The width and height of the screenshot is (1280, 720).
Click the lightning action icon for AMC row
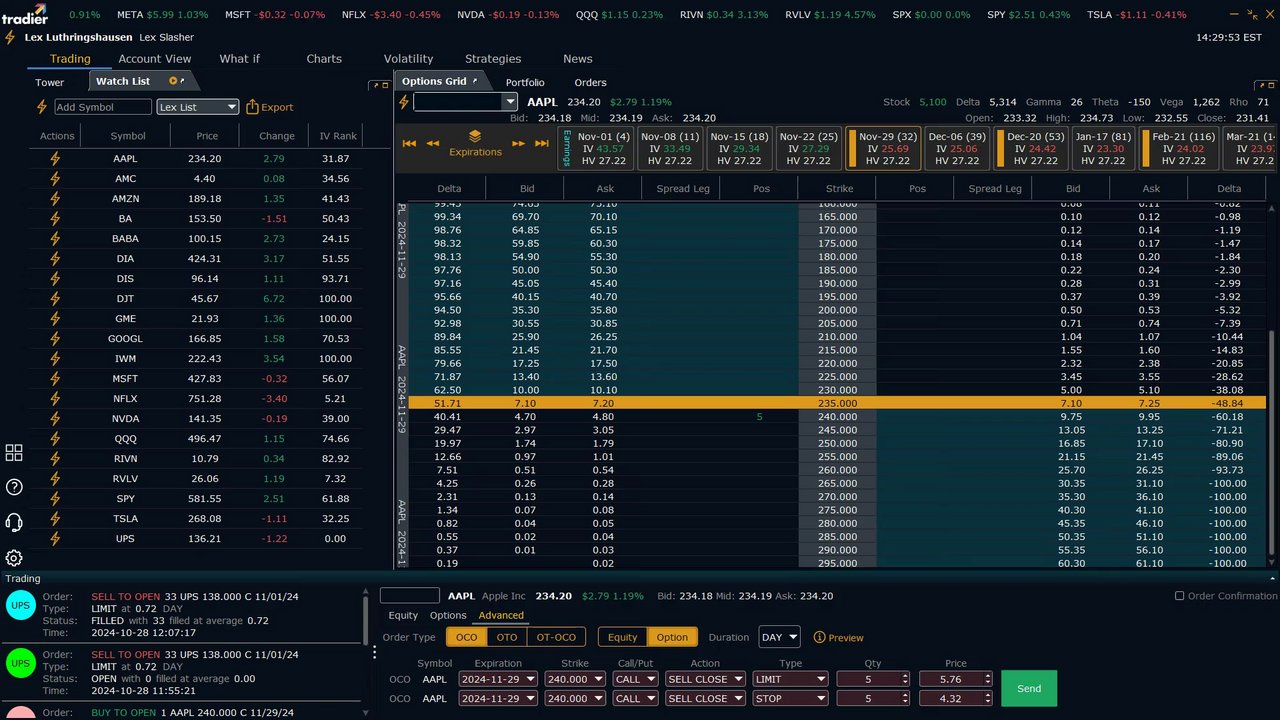click(x=55, y=179)
